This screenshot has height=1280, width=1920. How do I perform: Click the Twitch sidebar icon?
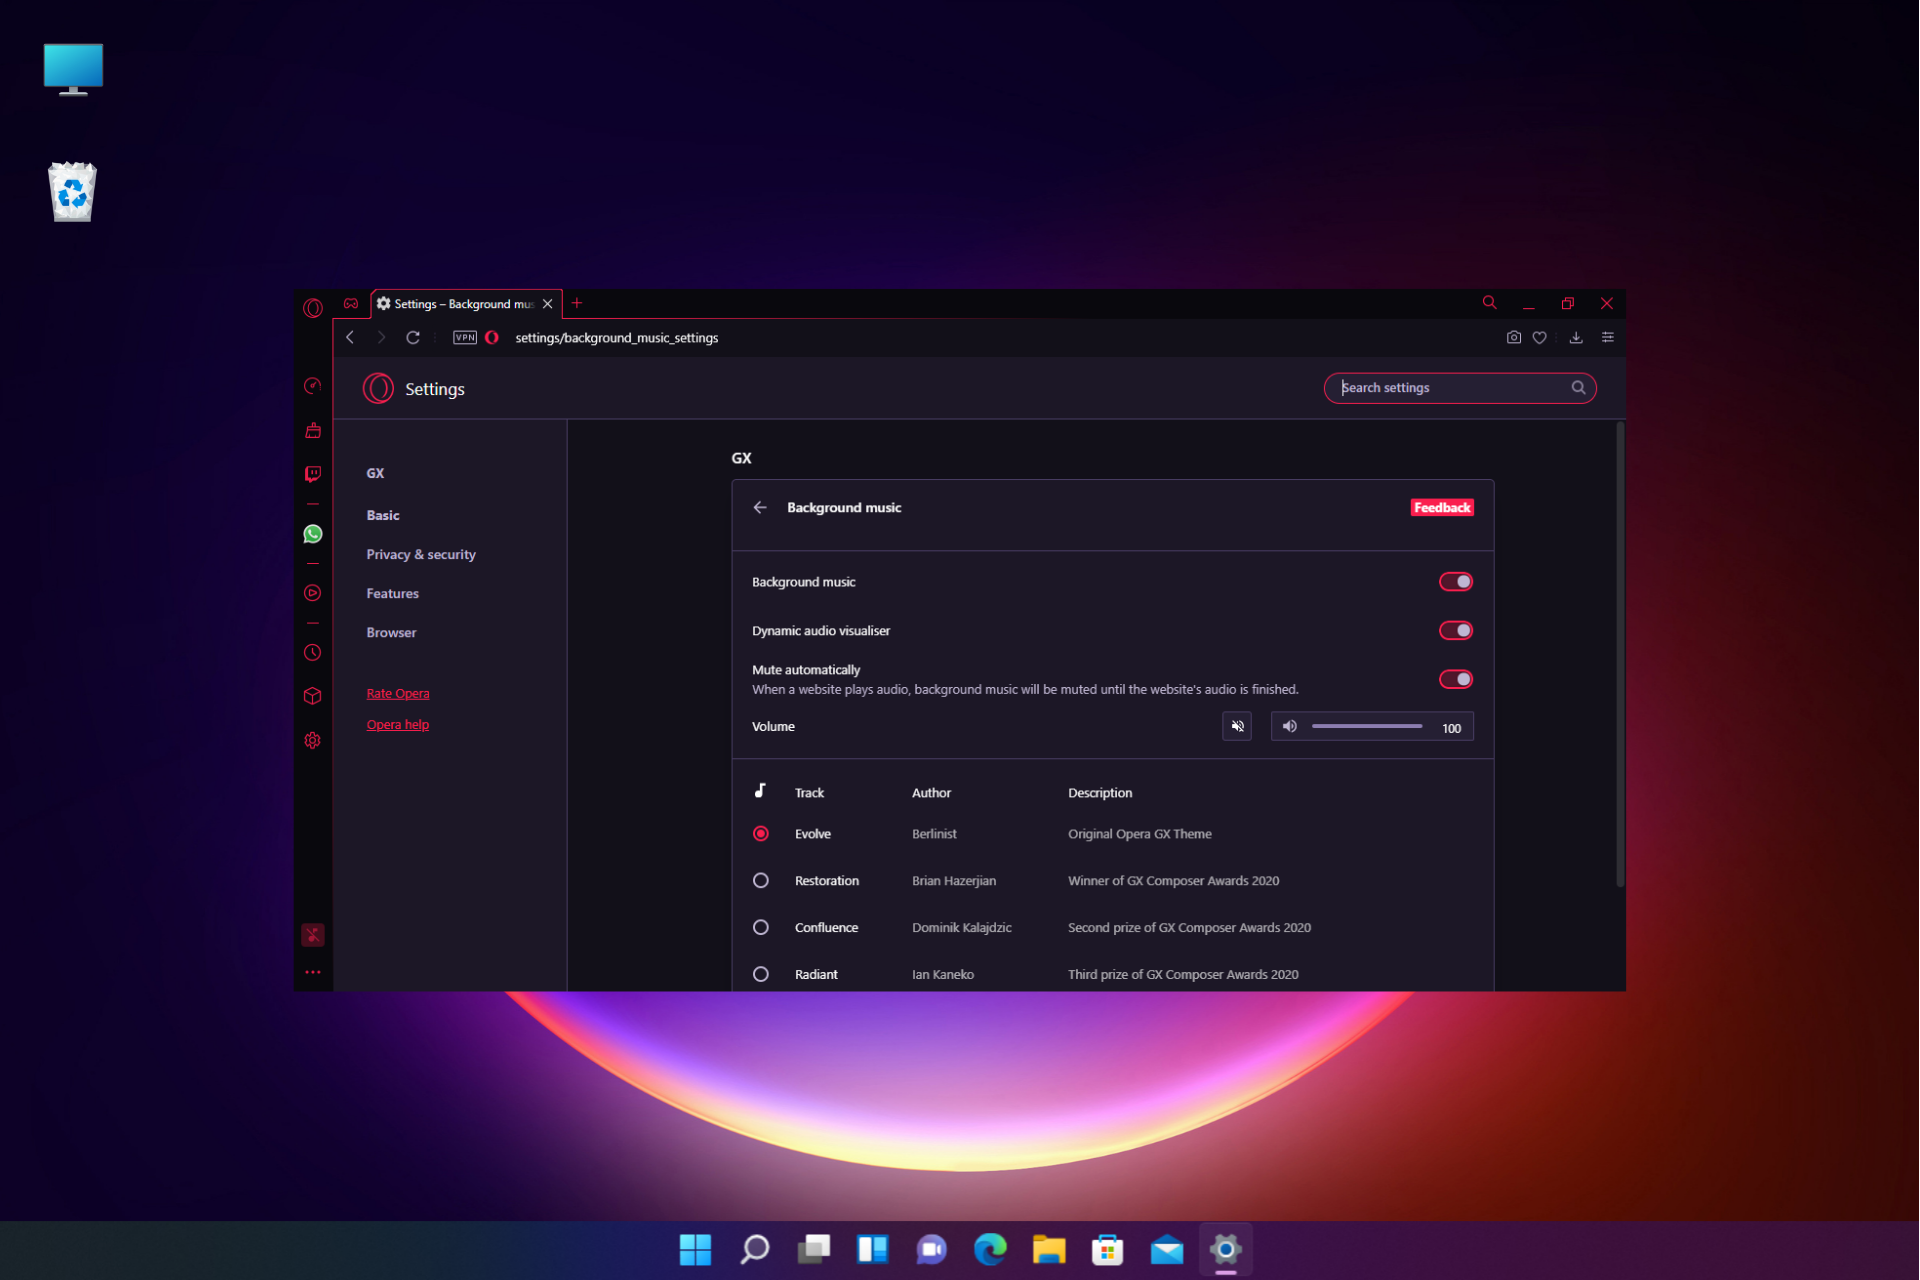(x=313, y=473)
